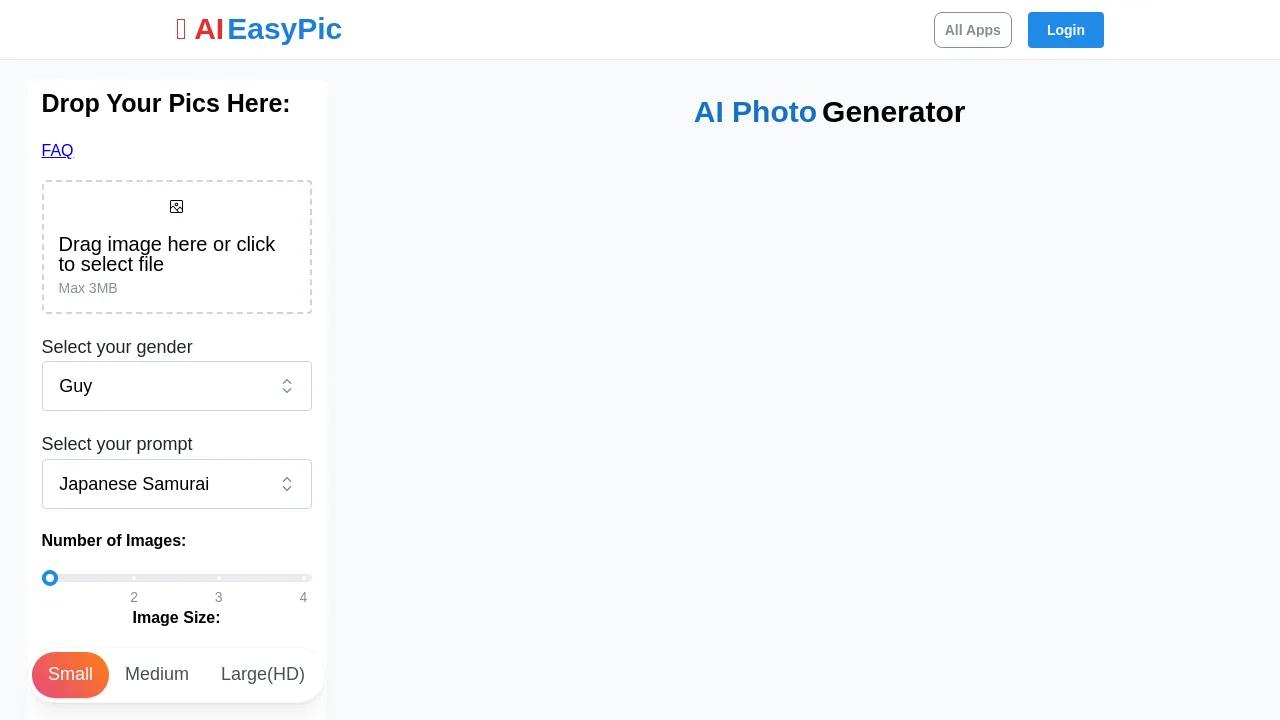Click the EasyPic logo text
Screen dimensions: 1280x720
pyautogui.click(x=284, y=30)
